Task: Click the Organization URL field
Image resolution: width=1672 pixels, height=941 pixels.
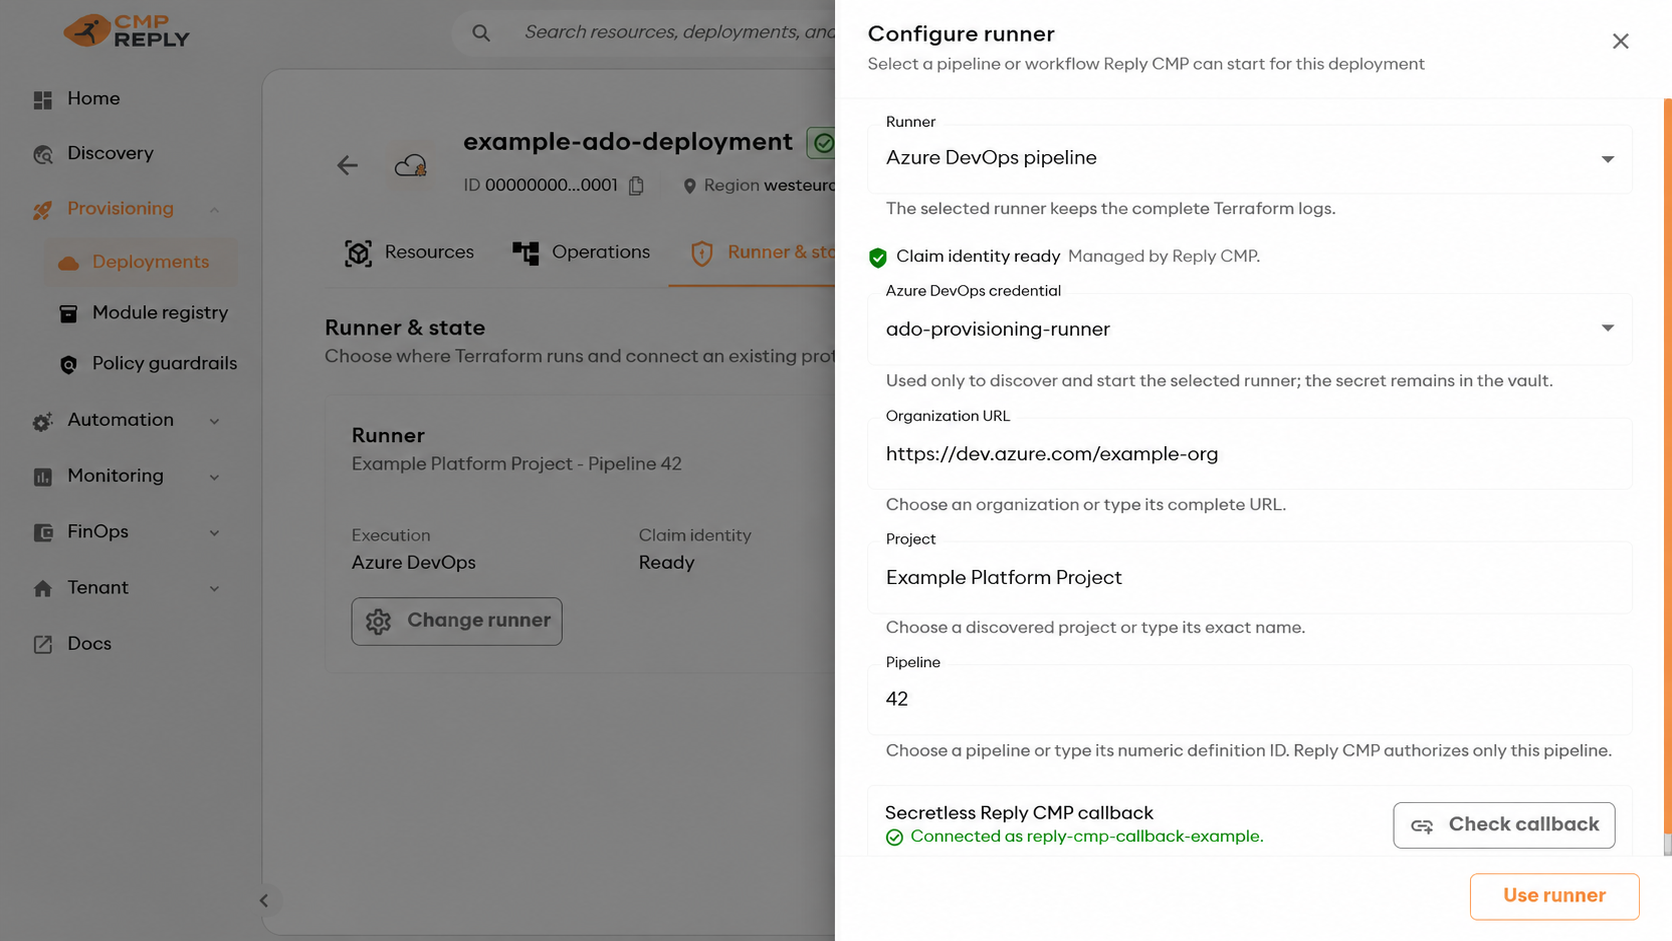Action: (x=1250, y=454)
